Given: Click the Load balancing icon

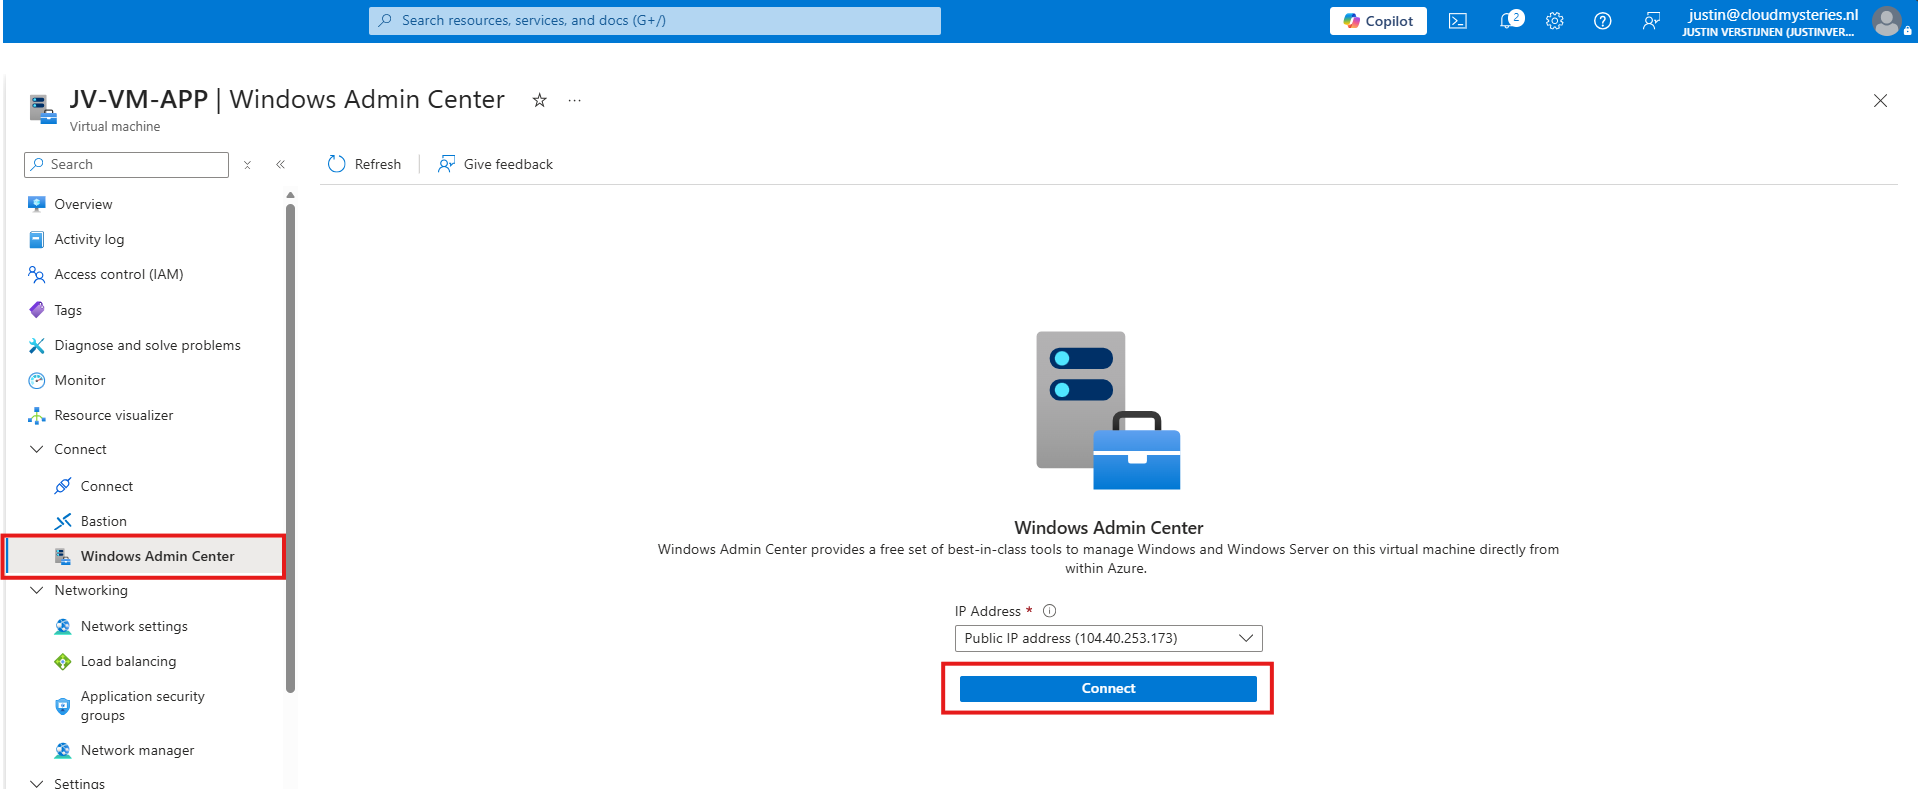Looking at the screenshot, I should (63, 661).
